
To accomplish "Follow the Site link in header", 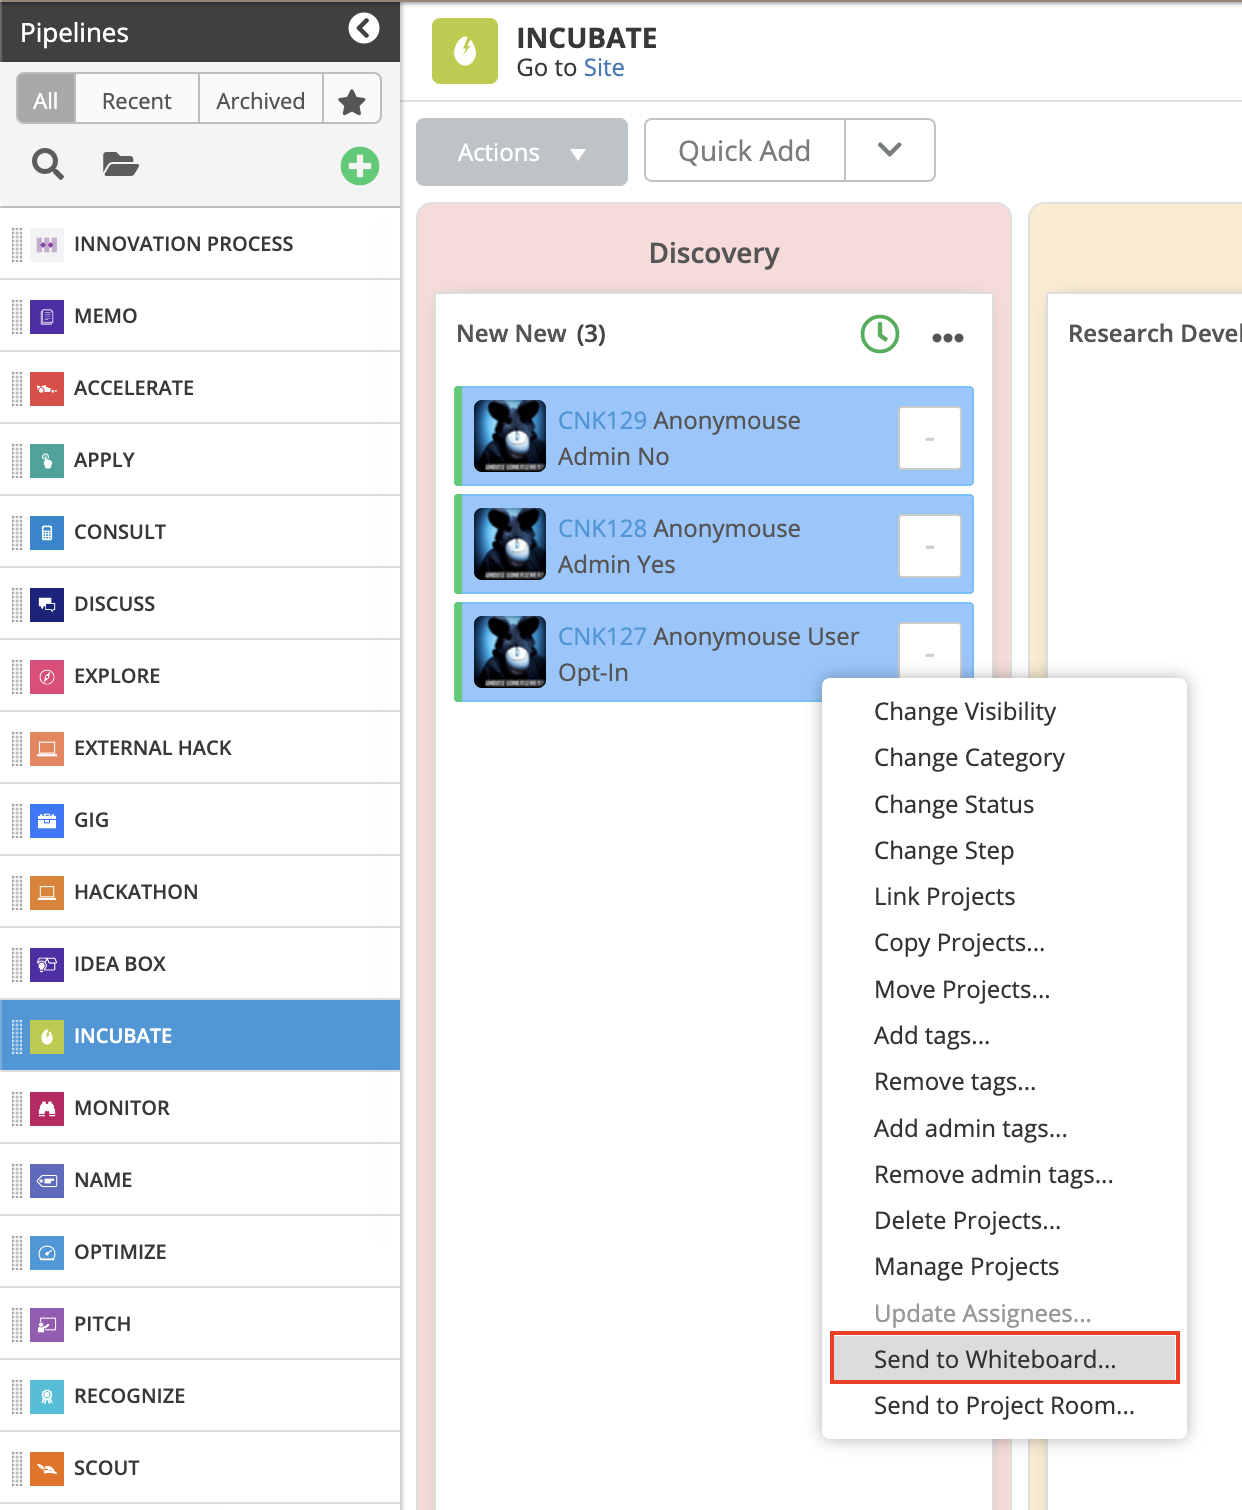I will pos(604,68).
